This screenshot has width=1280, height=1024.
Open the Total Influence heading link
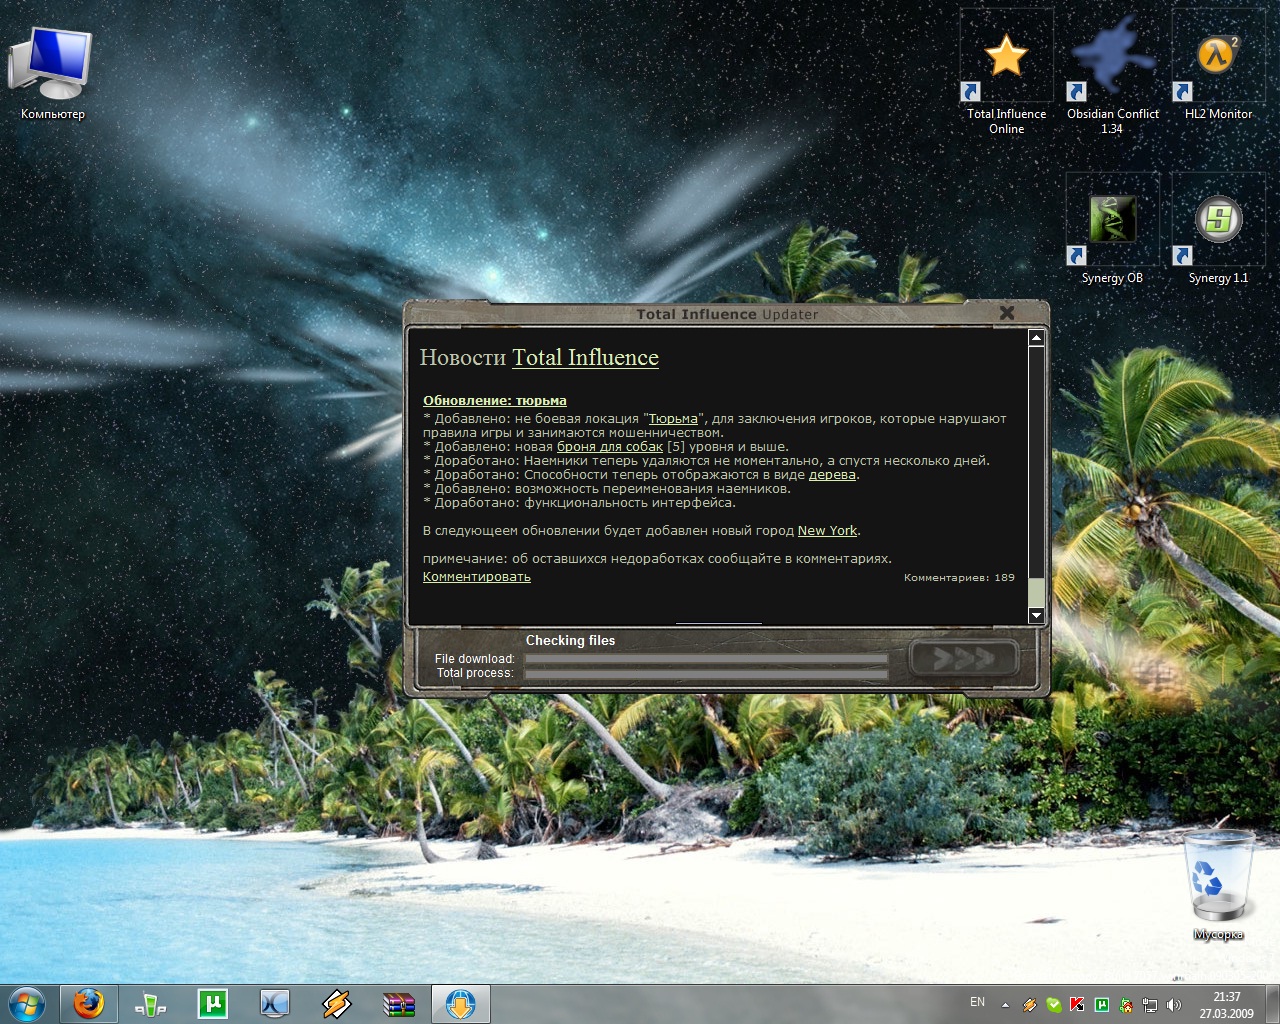(585, 358)
